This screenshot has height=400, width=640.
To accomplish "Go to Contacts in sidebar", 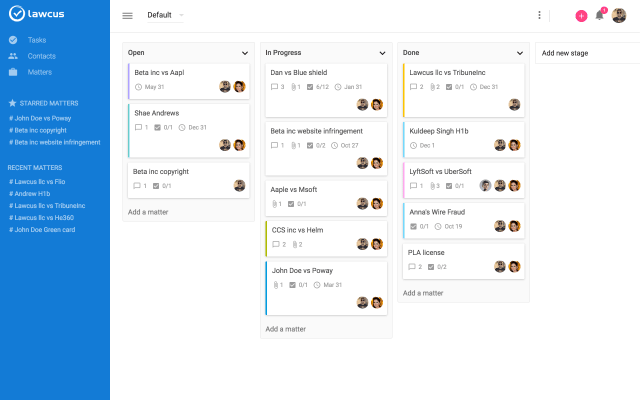I will 41,56.
